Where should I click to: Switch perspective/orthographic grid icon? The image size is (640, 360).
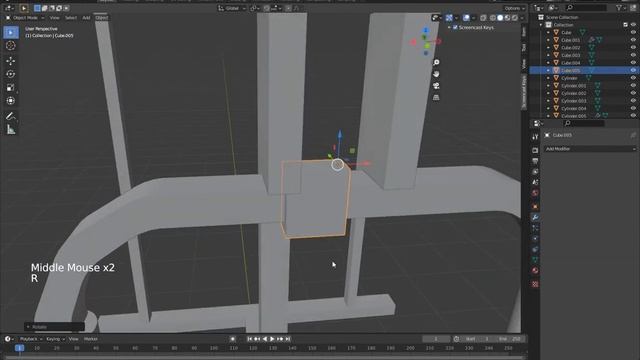pos(436,97)
